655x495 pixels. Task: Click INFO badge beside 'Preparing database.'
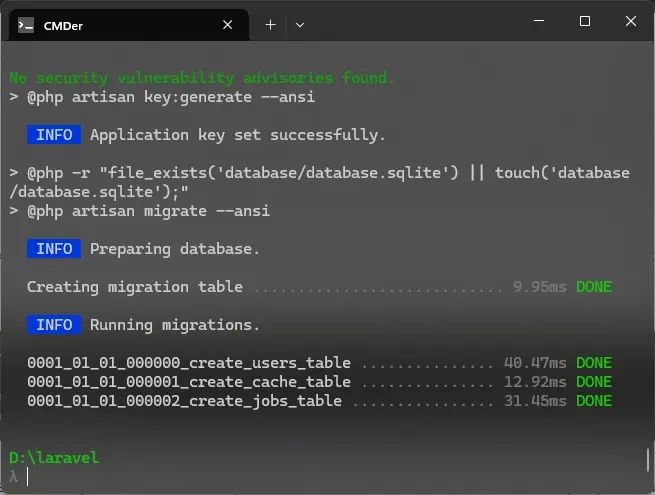point(54,249)
